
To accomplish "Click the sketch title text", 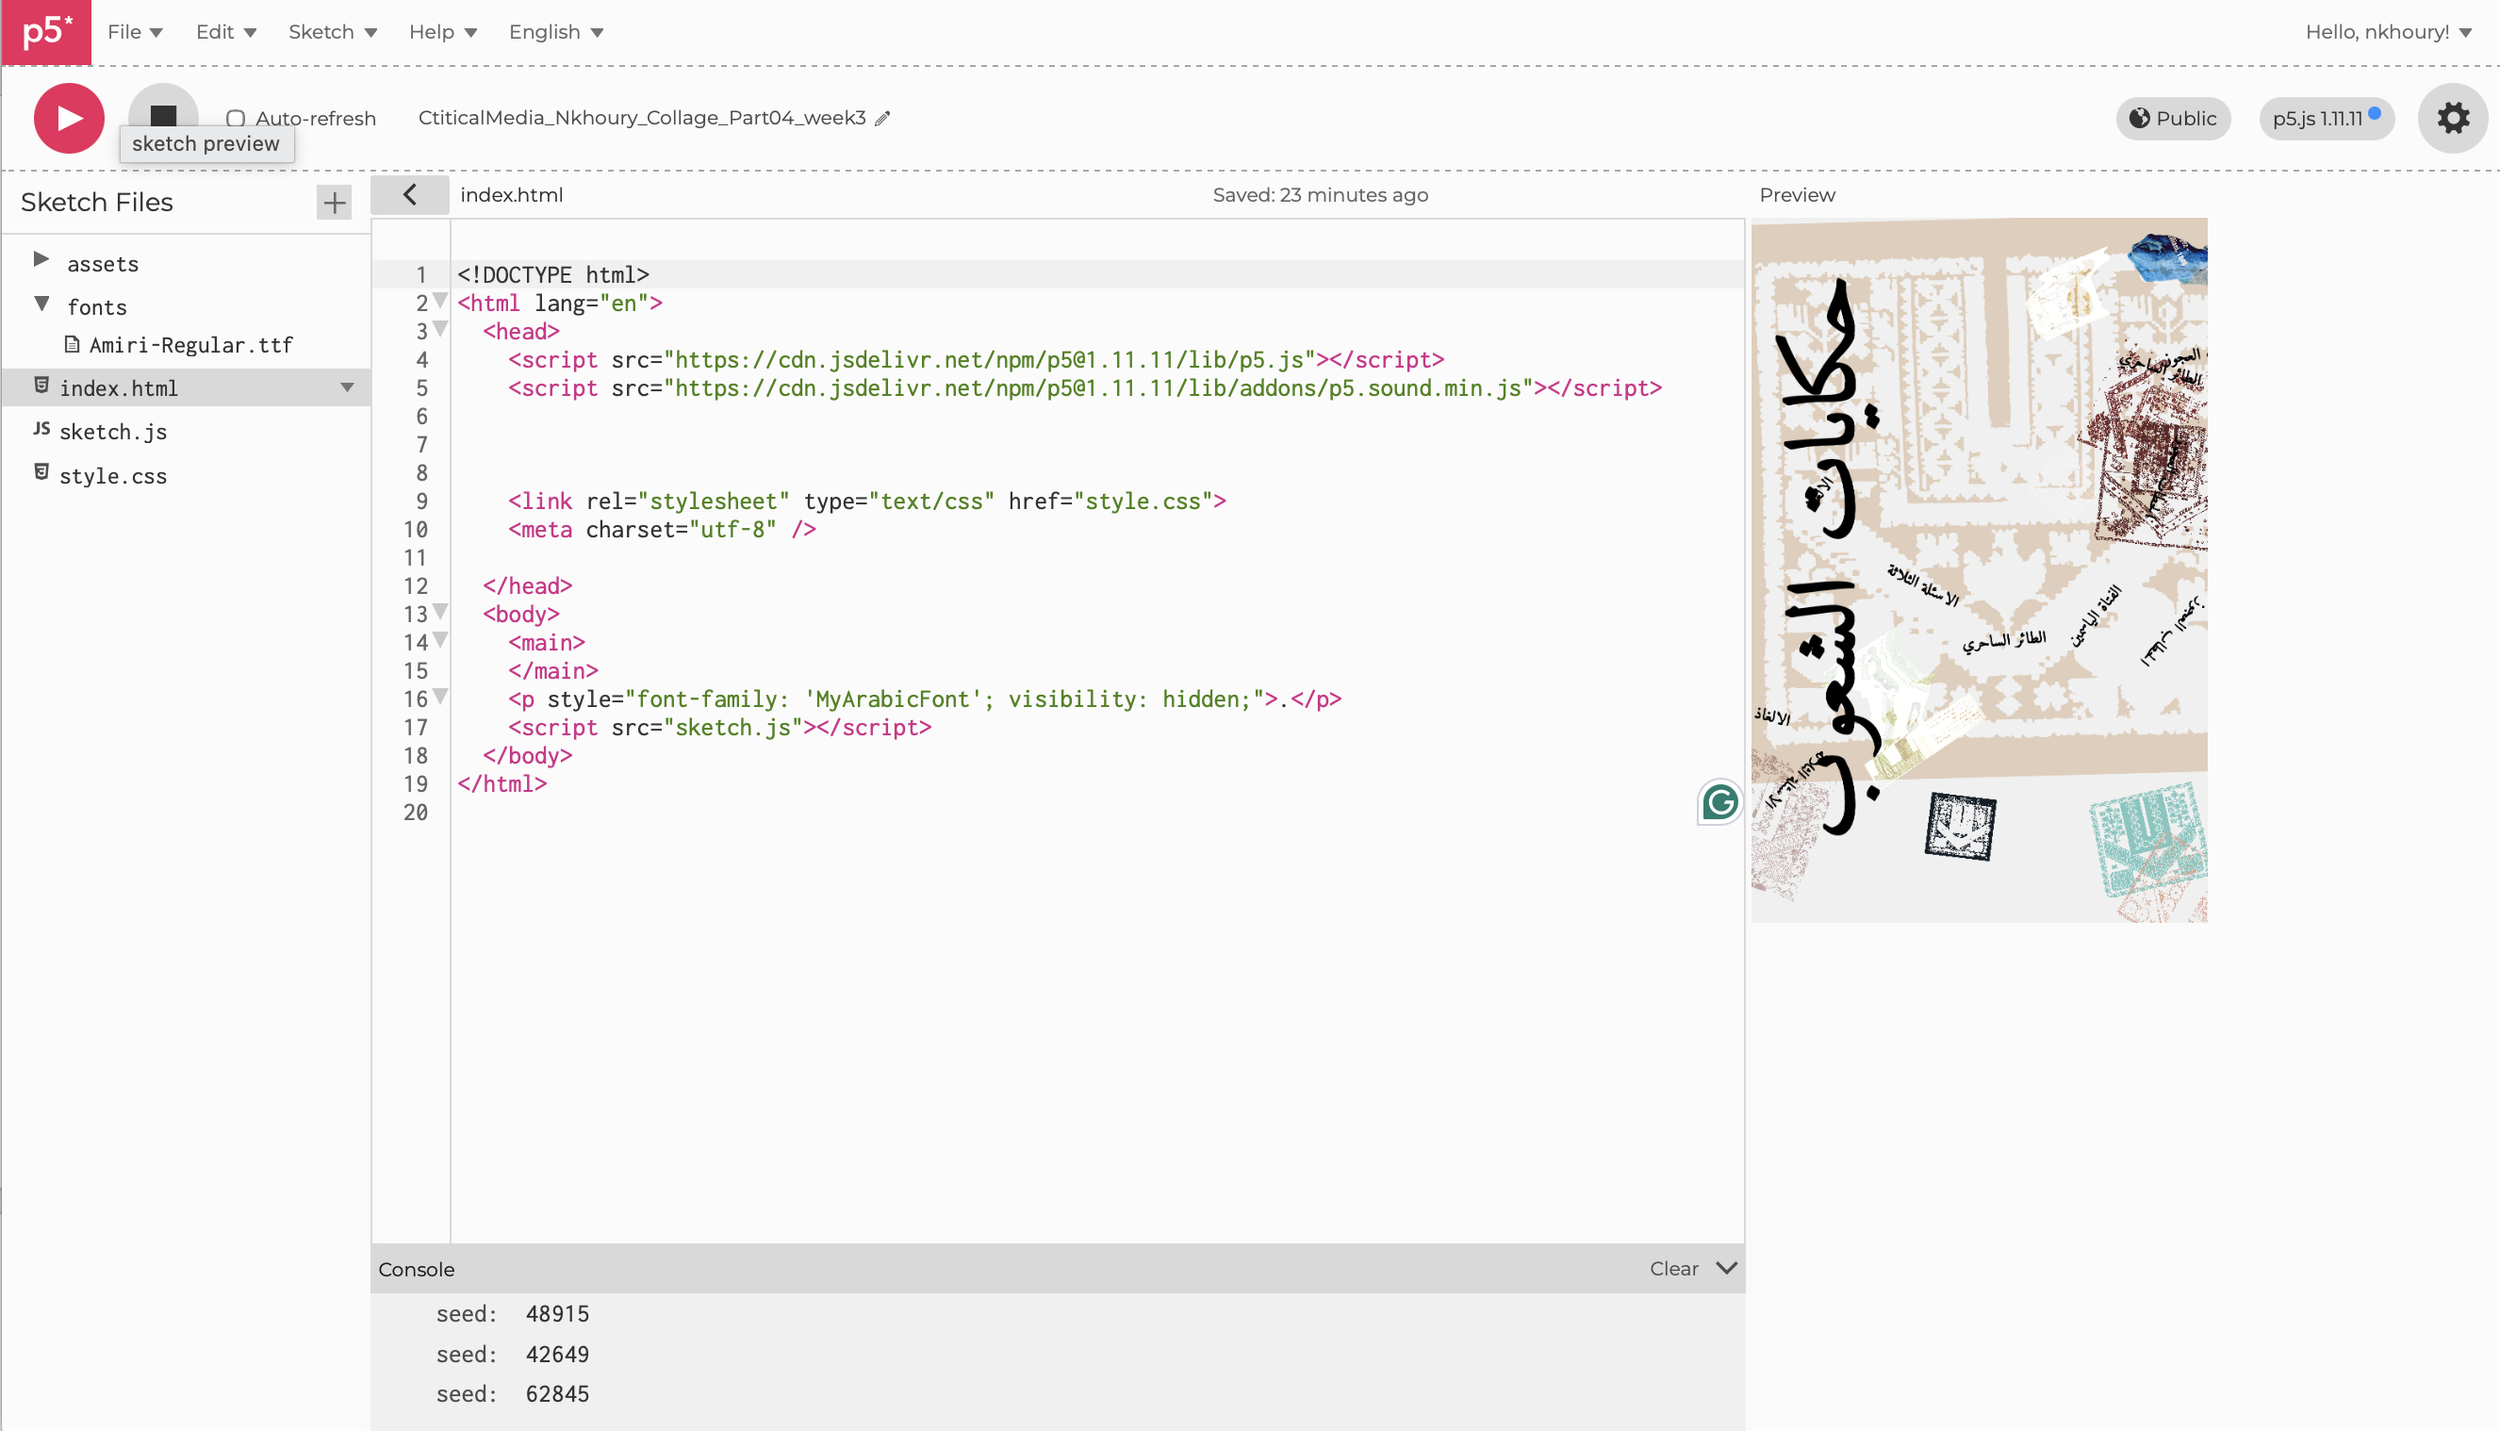I will coord(642,118).
